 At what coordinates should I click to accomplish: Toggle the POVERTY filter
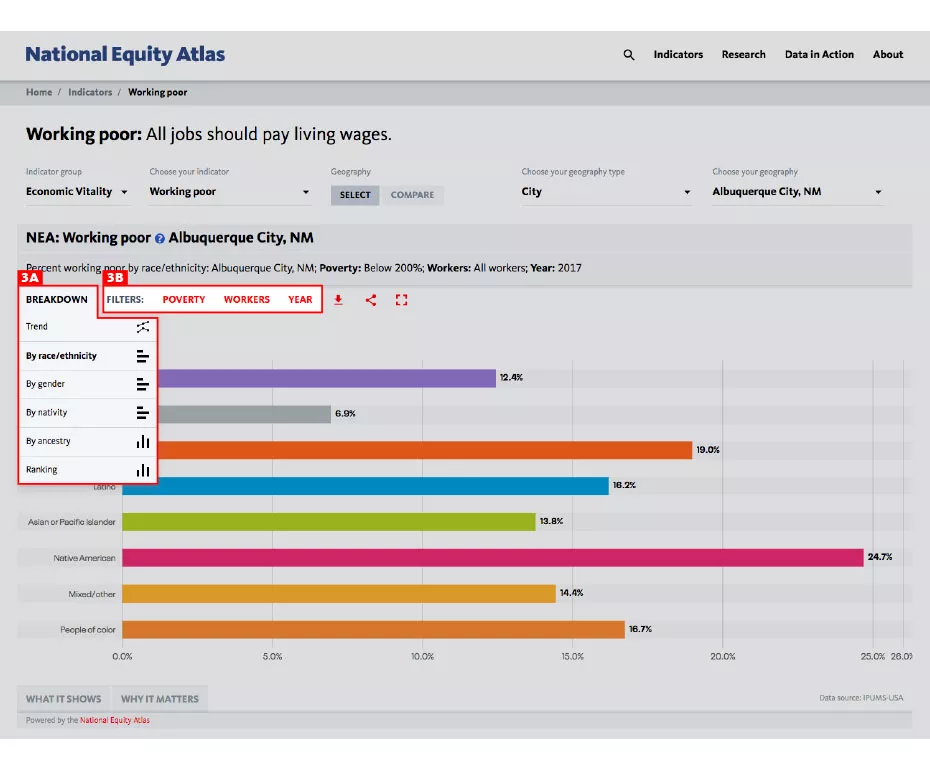(183, 299)
